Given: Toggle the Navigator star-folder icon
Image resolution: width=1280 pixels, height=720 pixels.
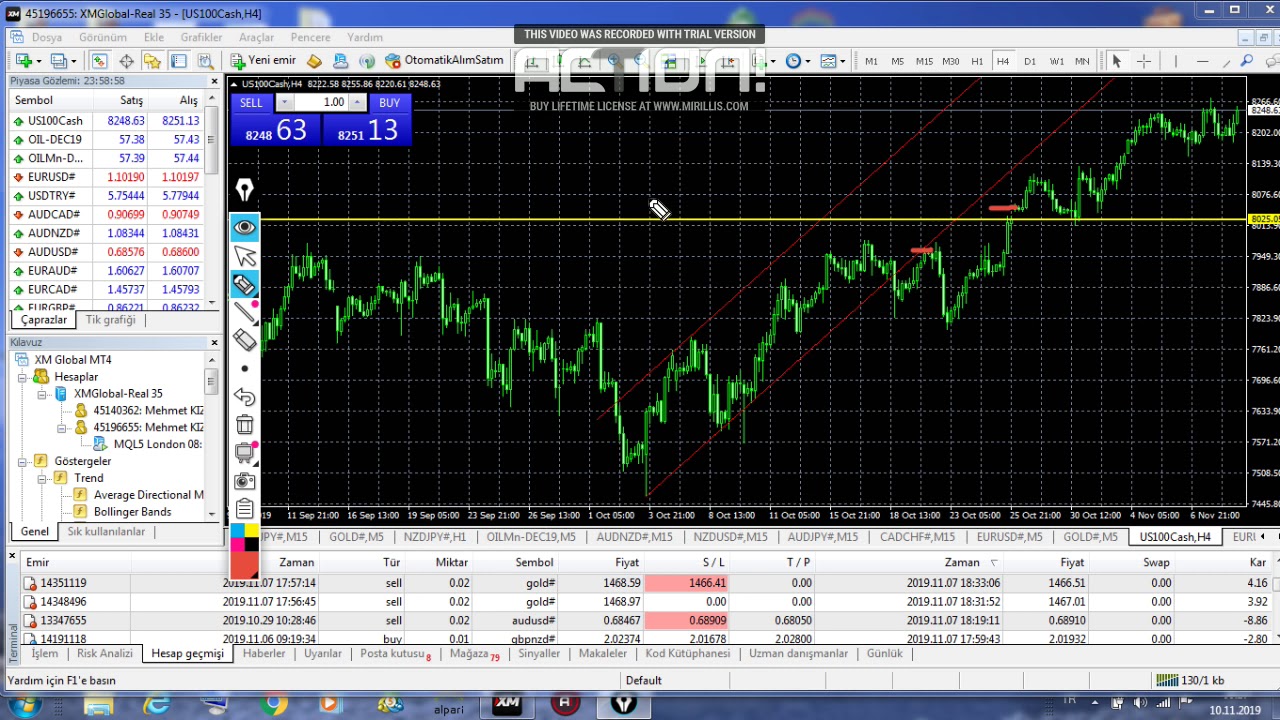Looking at the screenshot, I should point(152,61).
